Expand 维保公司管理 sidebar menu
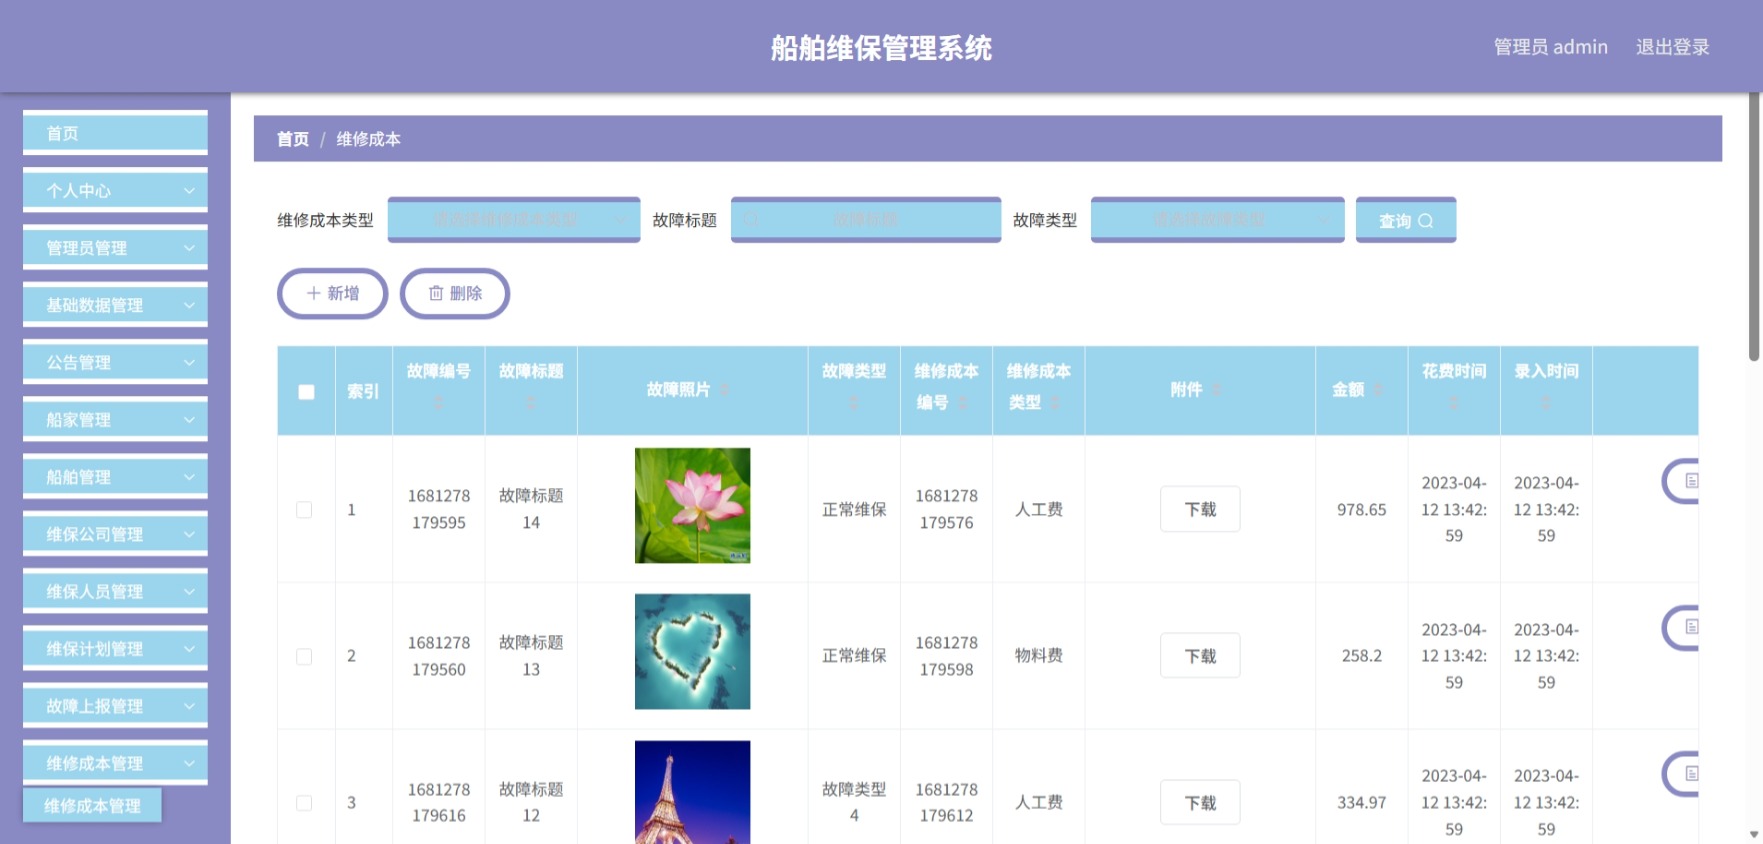This screenshot has width=1763, height=844. (x=115, y=534)
